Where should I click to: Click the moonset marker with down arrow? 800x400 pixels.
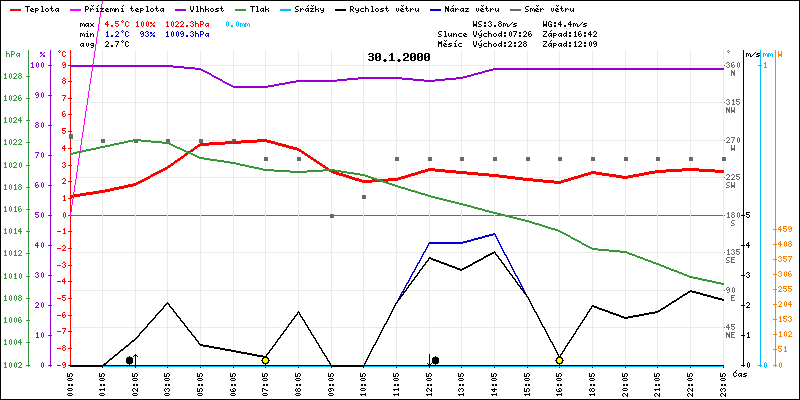434,359
